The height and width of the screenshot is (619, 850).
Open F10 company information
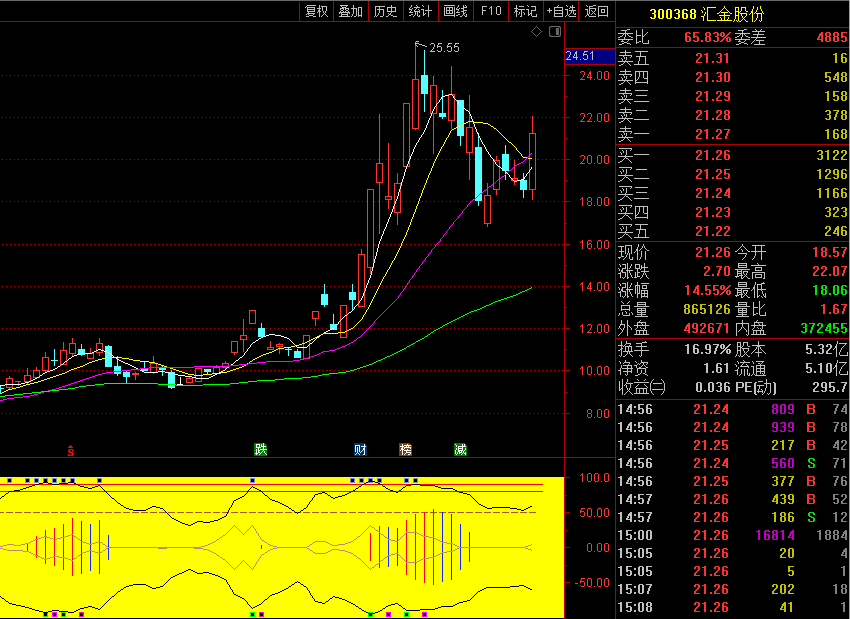coord(491,11)
